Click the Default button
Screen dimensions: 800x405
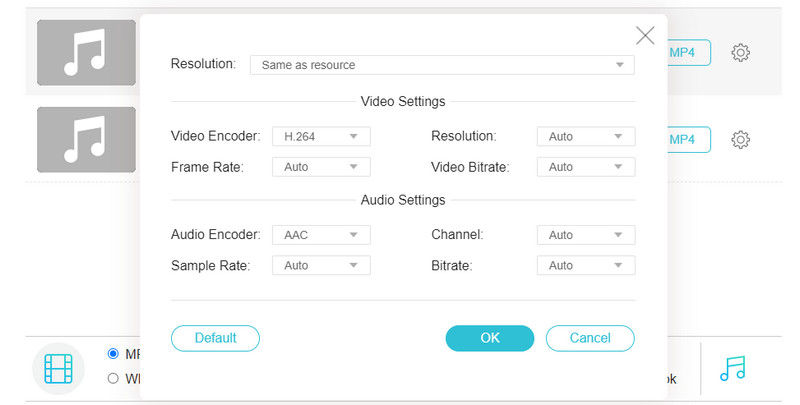click(215, 338)
